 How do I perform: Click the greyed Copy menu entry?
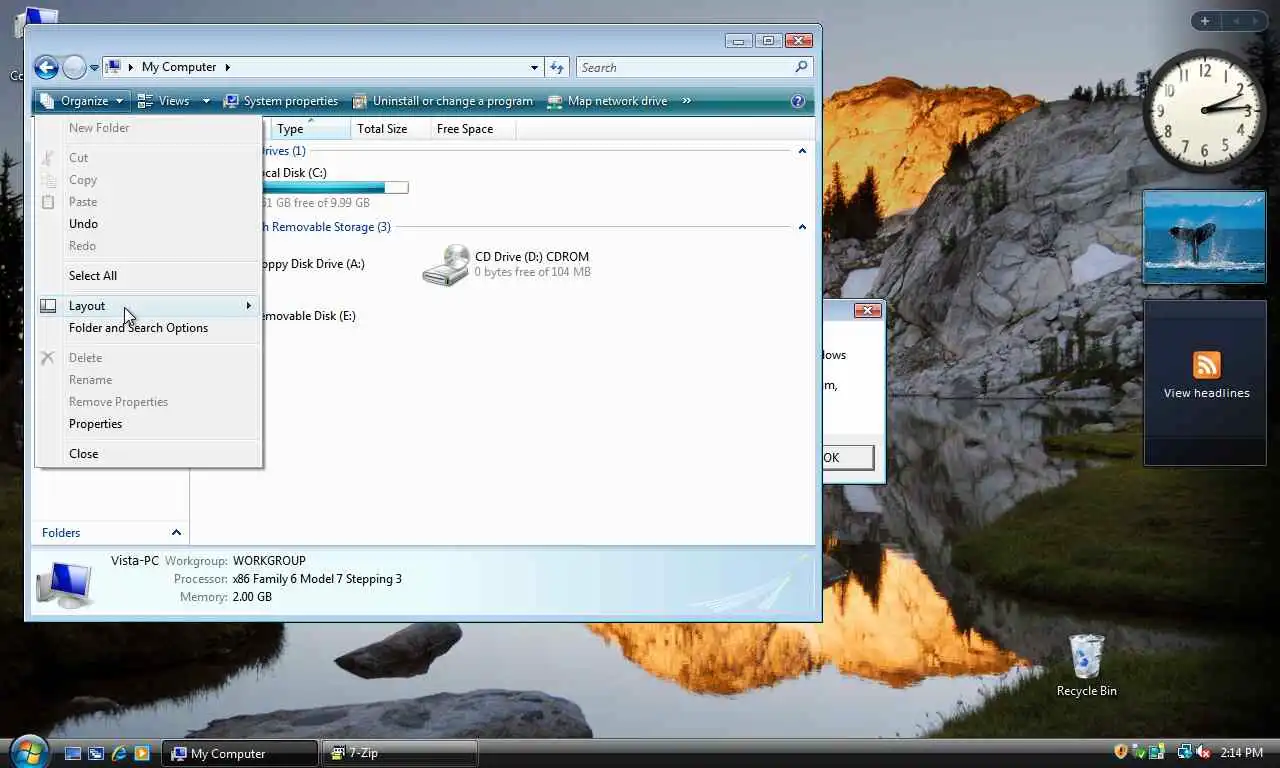148,180
